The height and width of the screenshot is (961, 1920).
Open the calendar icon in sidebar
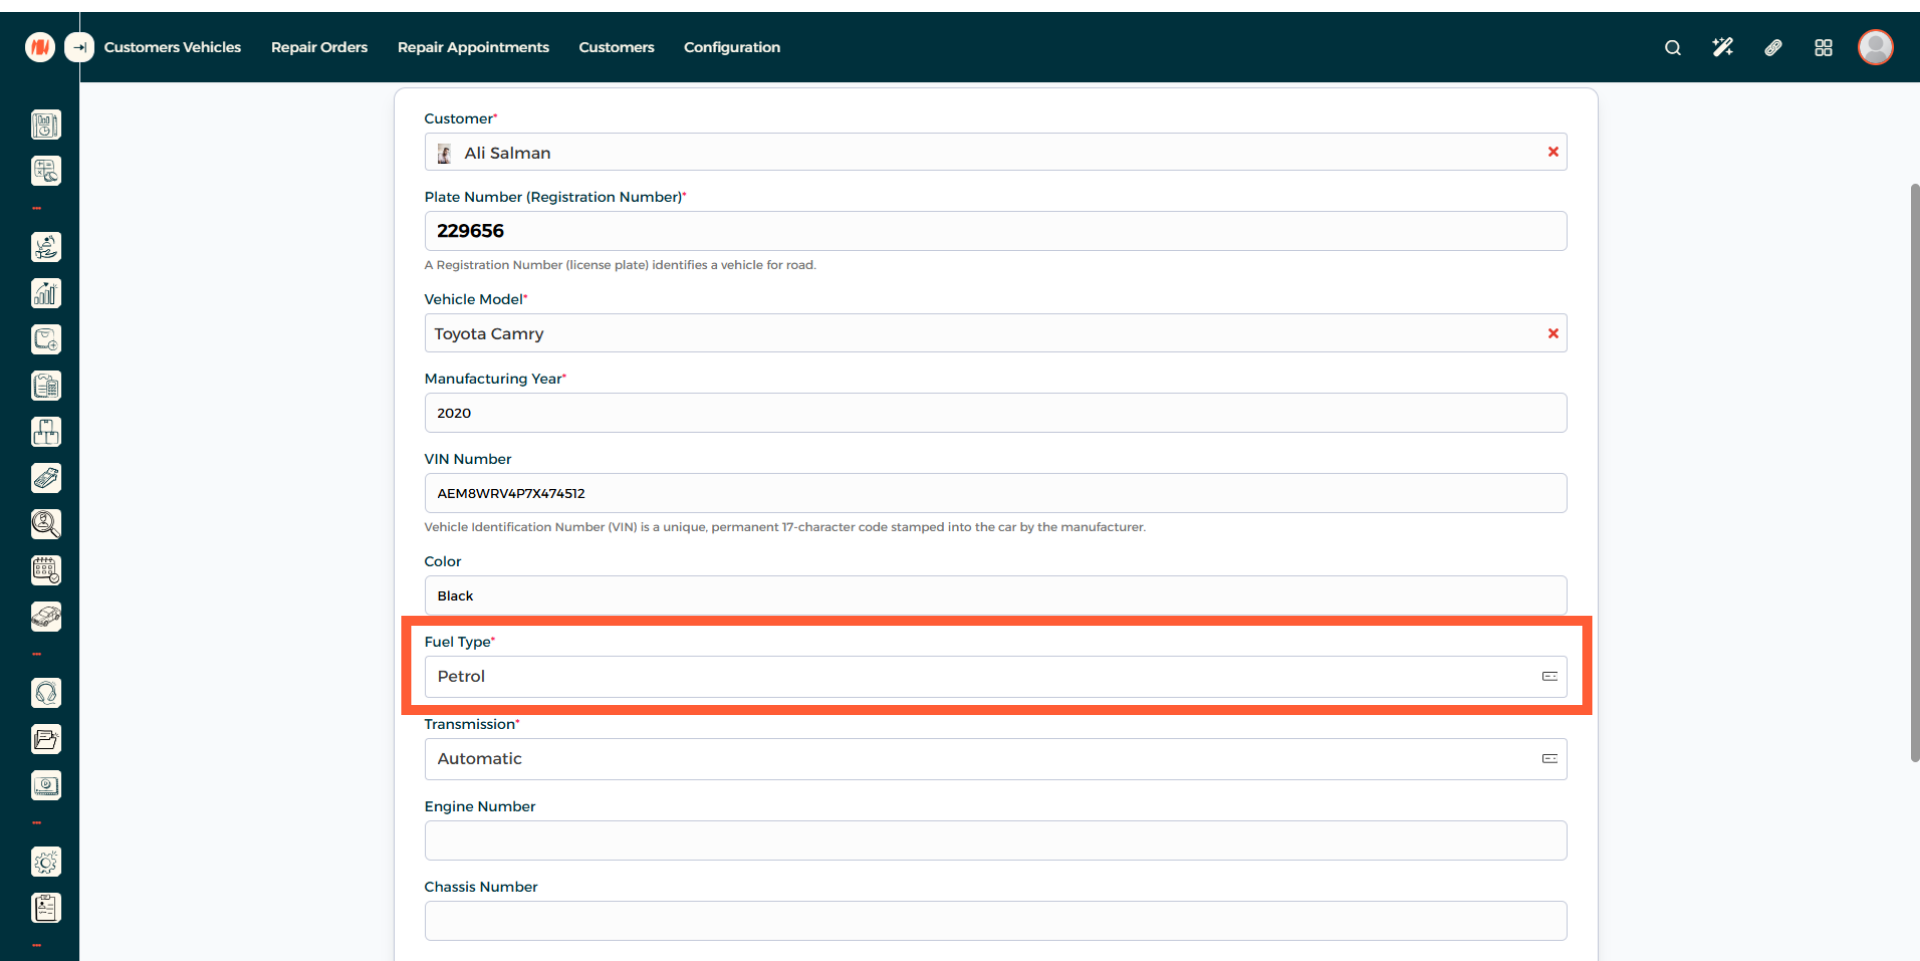coord(46,570)
